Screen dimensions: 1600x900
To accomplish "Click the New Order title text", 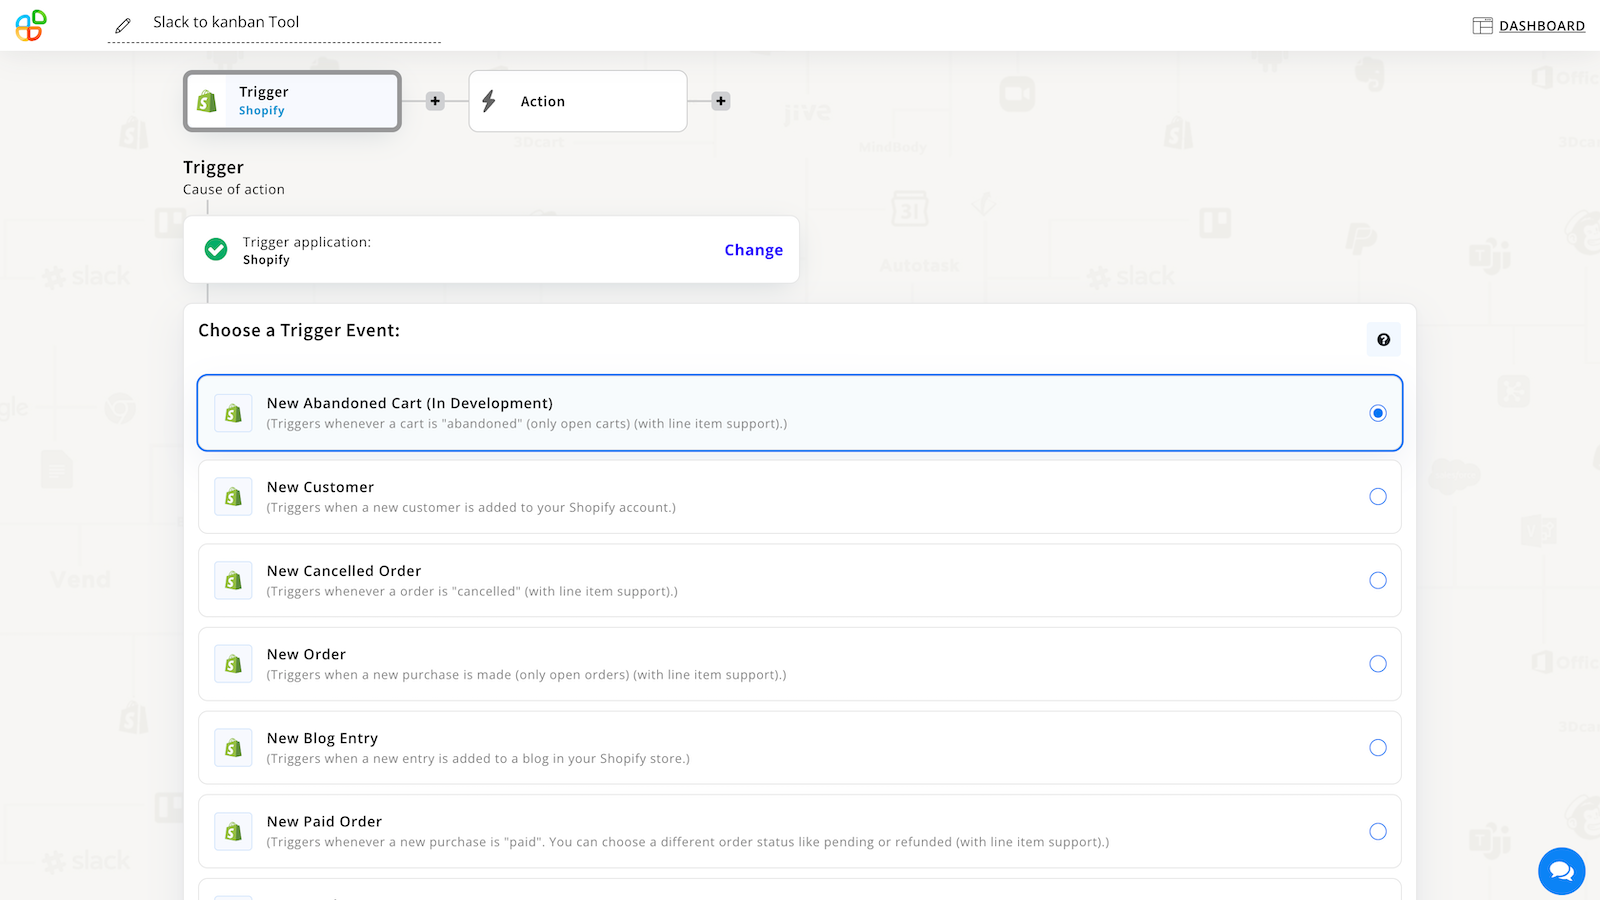I will click(306, 654).
